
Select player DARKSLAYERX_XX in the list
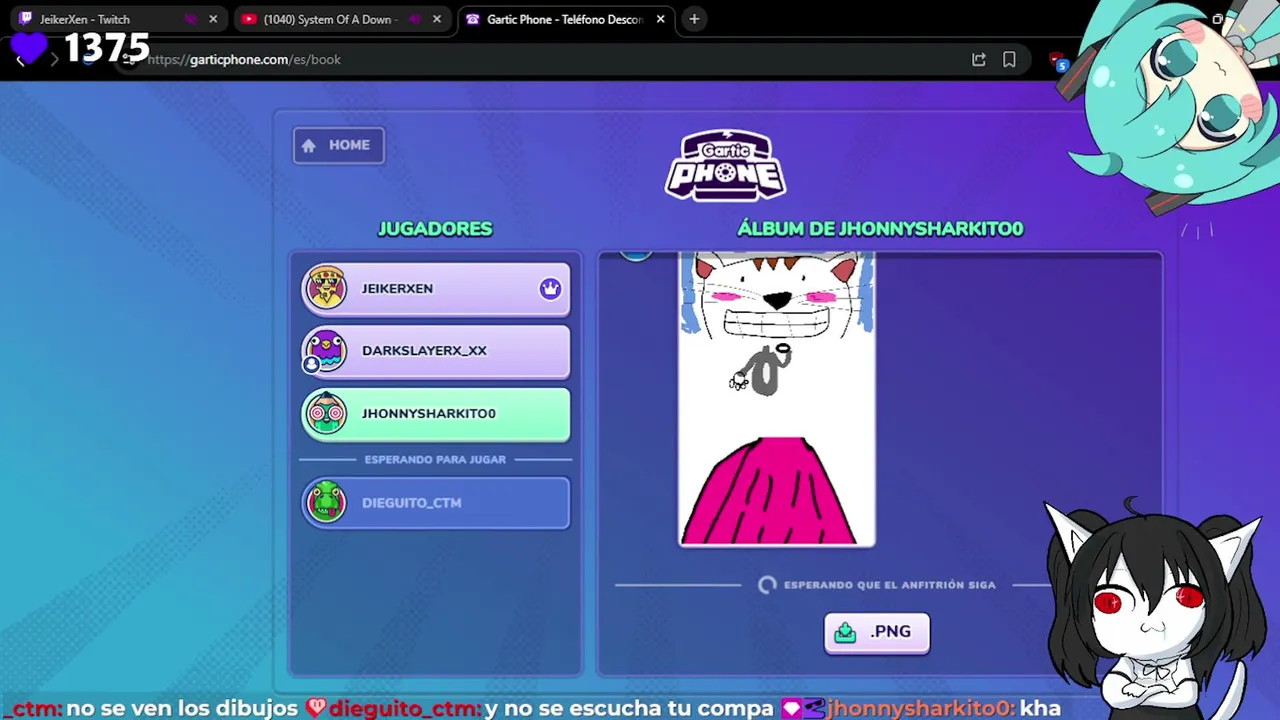tap(436, 351)
